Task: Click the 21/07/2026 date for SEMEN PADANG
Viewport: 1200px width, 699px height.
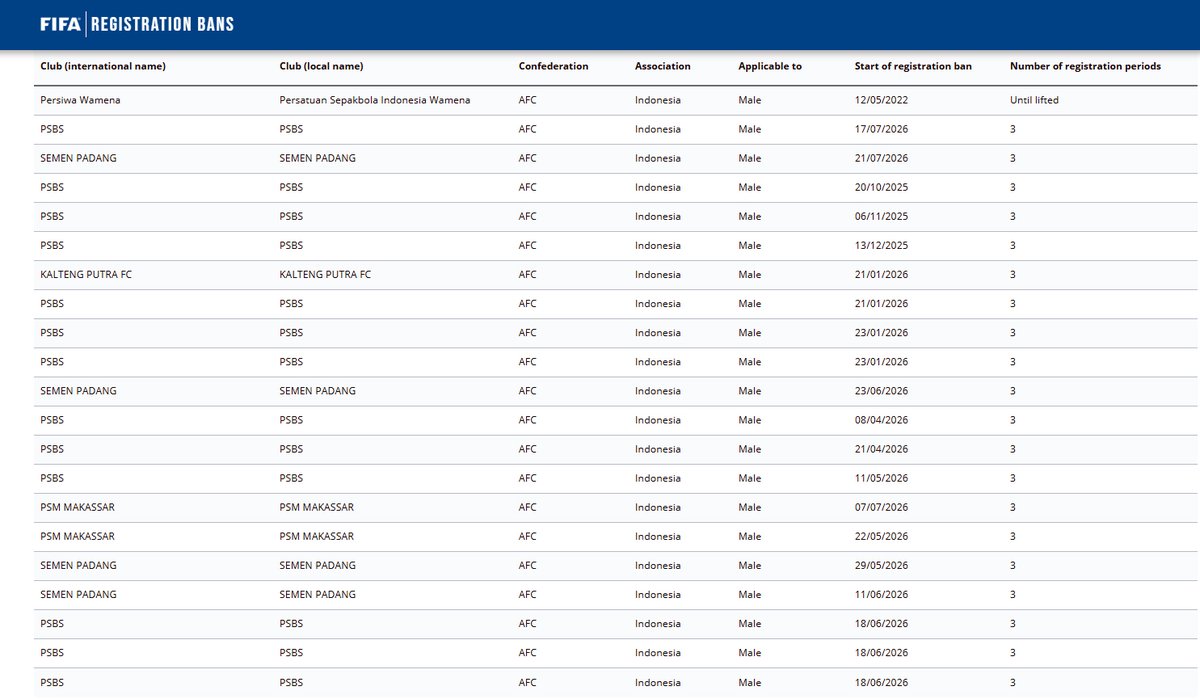Action: [x=881, y=158]
